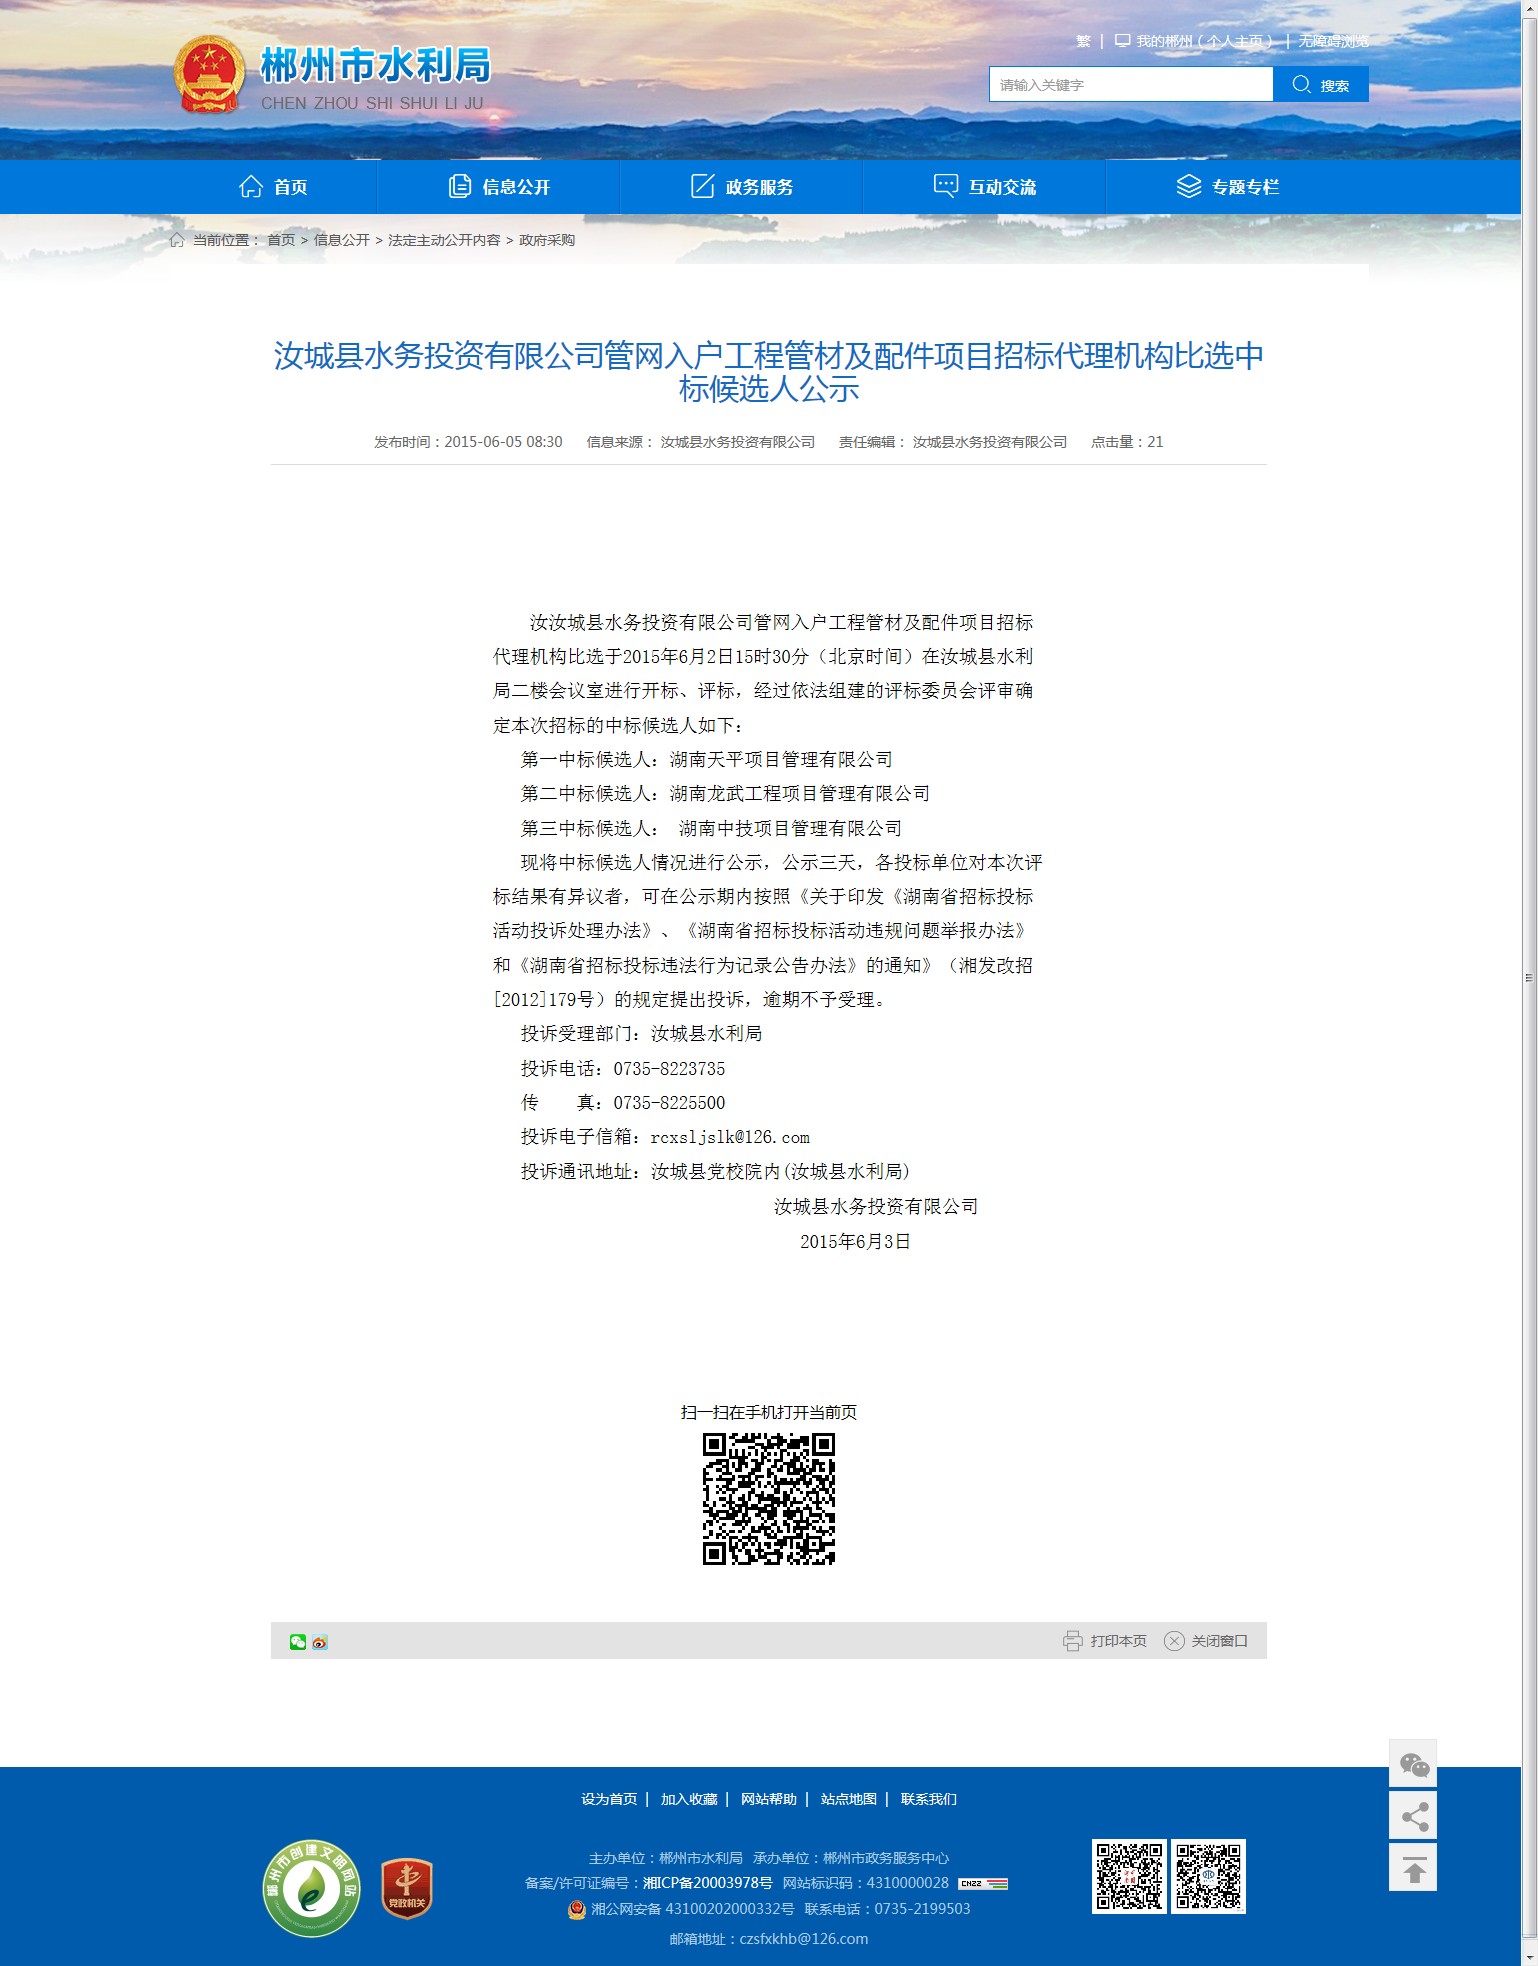
Task: Click 打印本页 to print the page
Action: point(1105,1641)
